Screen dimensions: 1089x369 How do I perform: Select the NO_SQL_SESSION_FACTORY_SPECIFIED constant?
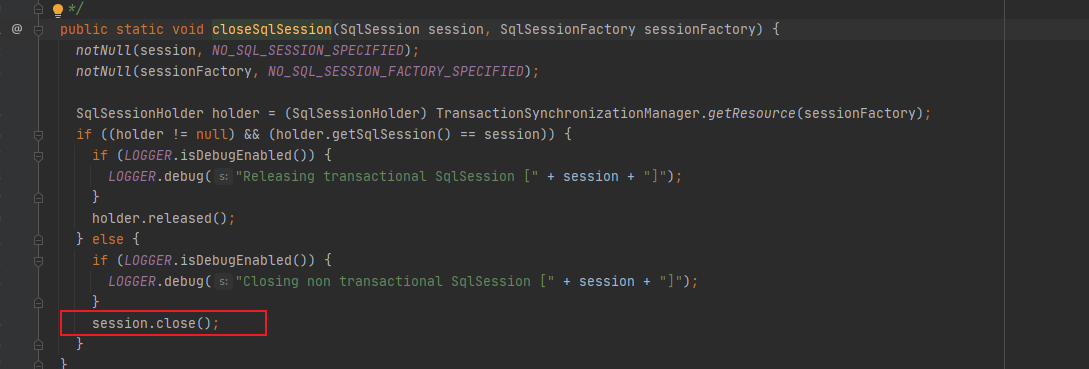pyautogui.click(x=395, y=71)
